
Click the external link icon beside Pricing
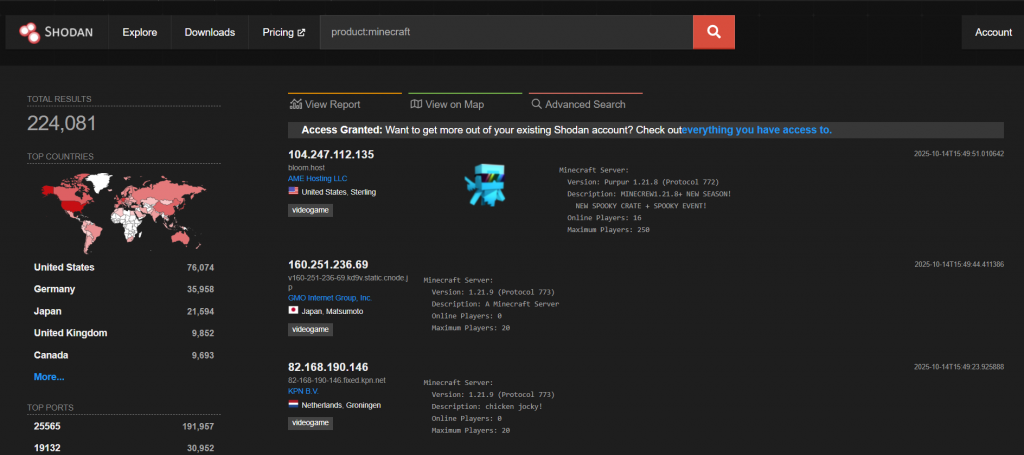coord(301,33)
